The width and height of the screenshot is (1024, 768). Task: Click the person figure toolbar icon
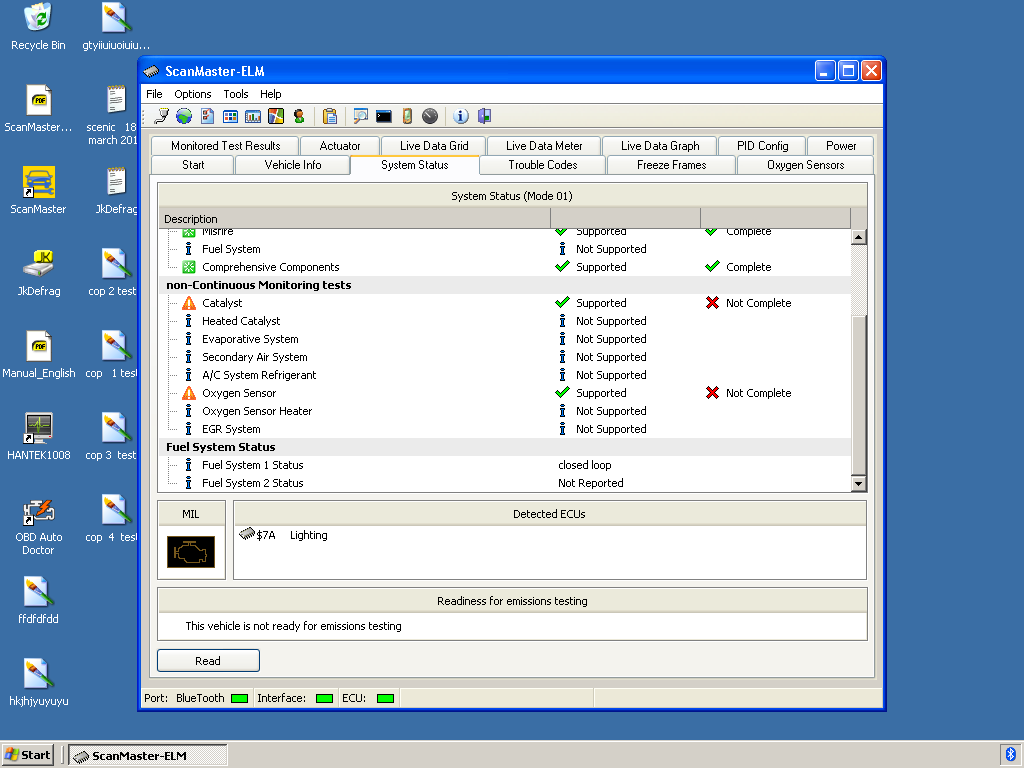(x=298, y=116)
